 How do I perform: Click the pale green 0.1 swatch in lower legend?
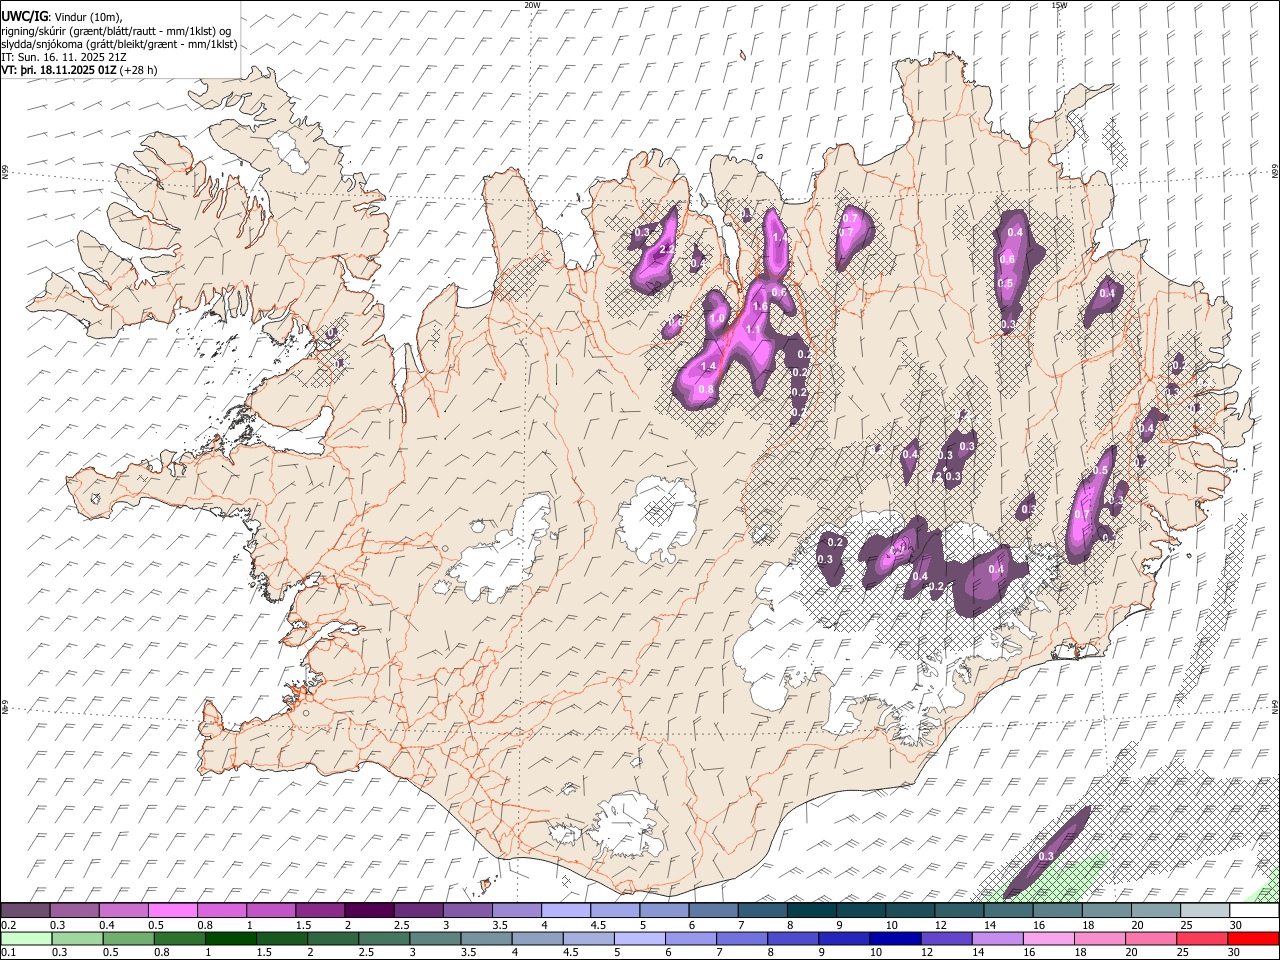click(25, 938)
